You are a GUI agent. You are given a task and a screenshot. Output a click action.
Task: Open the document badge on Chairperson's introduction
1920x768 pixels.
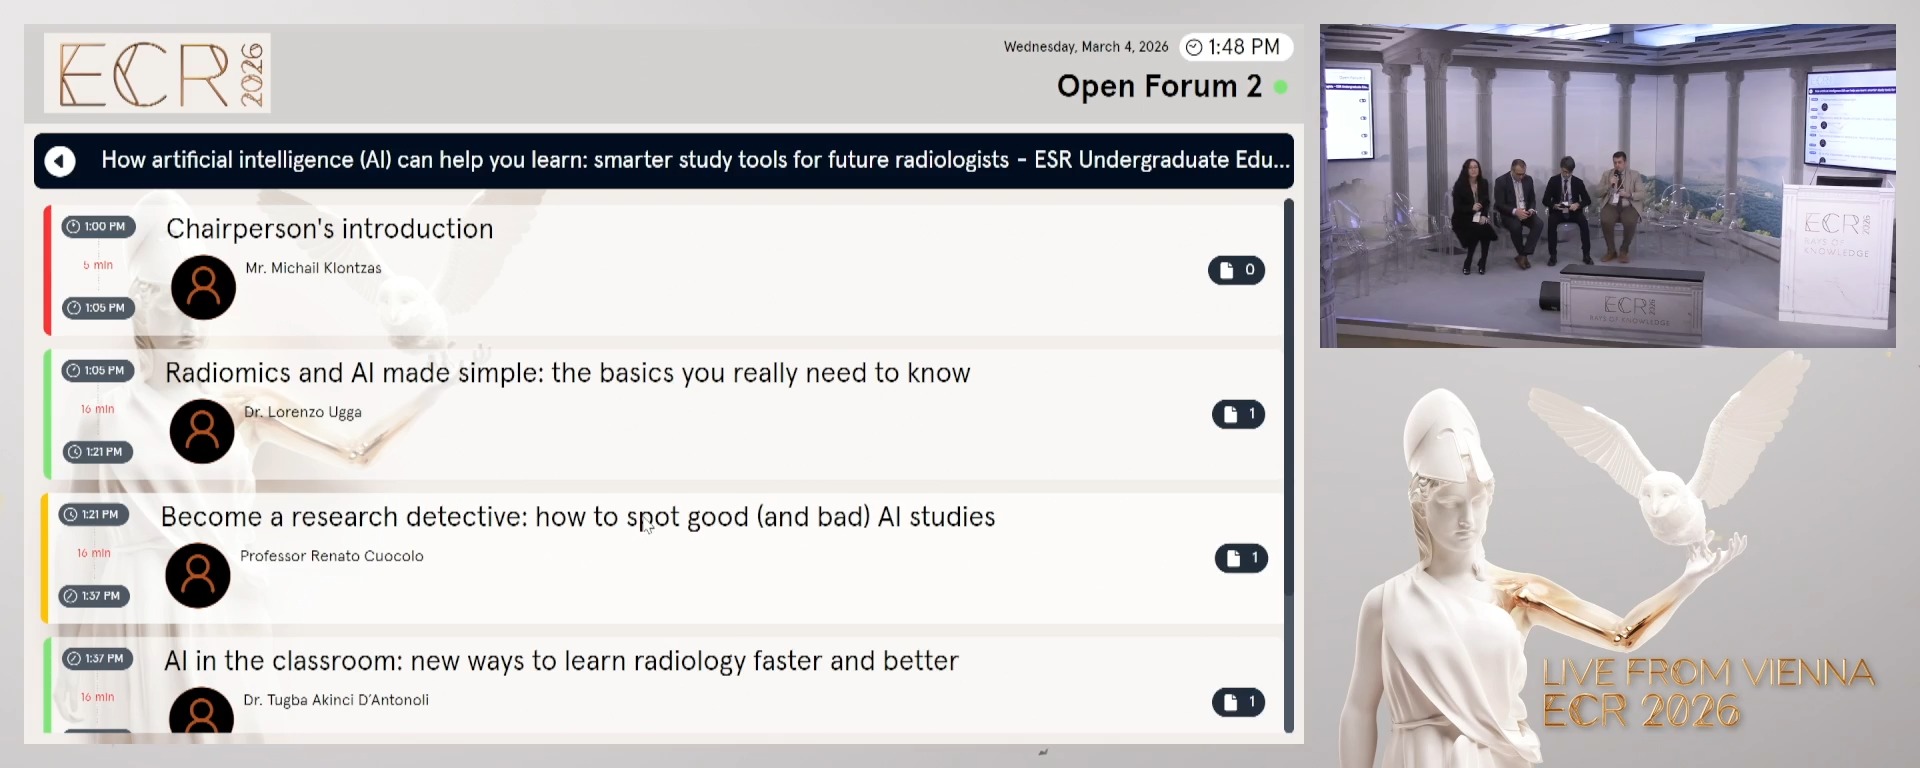[x=1237, y=270]
